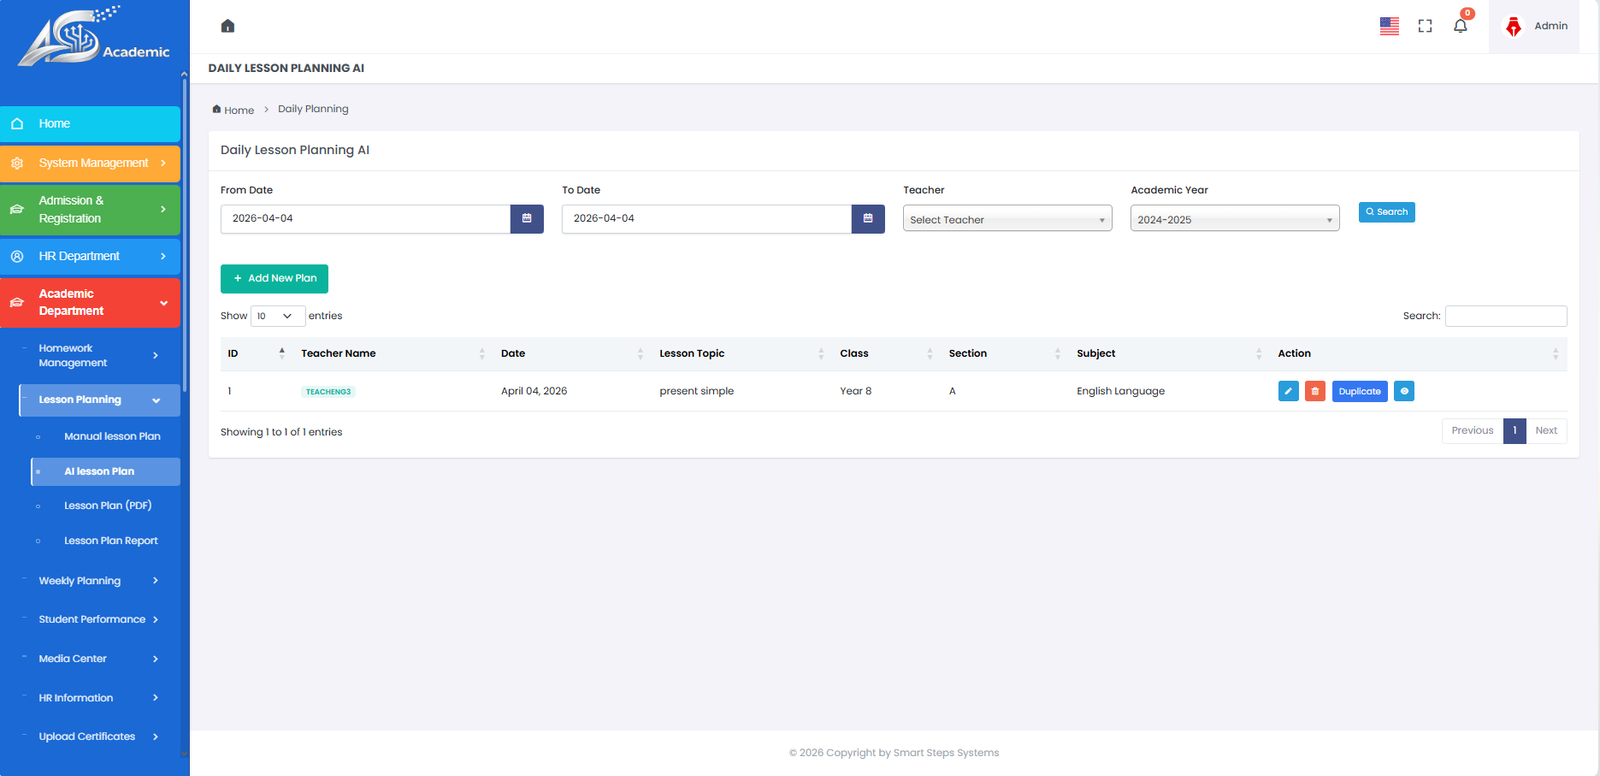Viewport: 1600px width, 776px height.
Task: Edit the present simple lesson plan
Action: [x=1288, y=391]
